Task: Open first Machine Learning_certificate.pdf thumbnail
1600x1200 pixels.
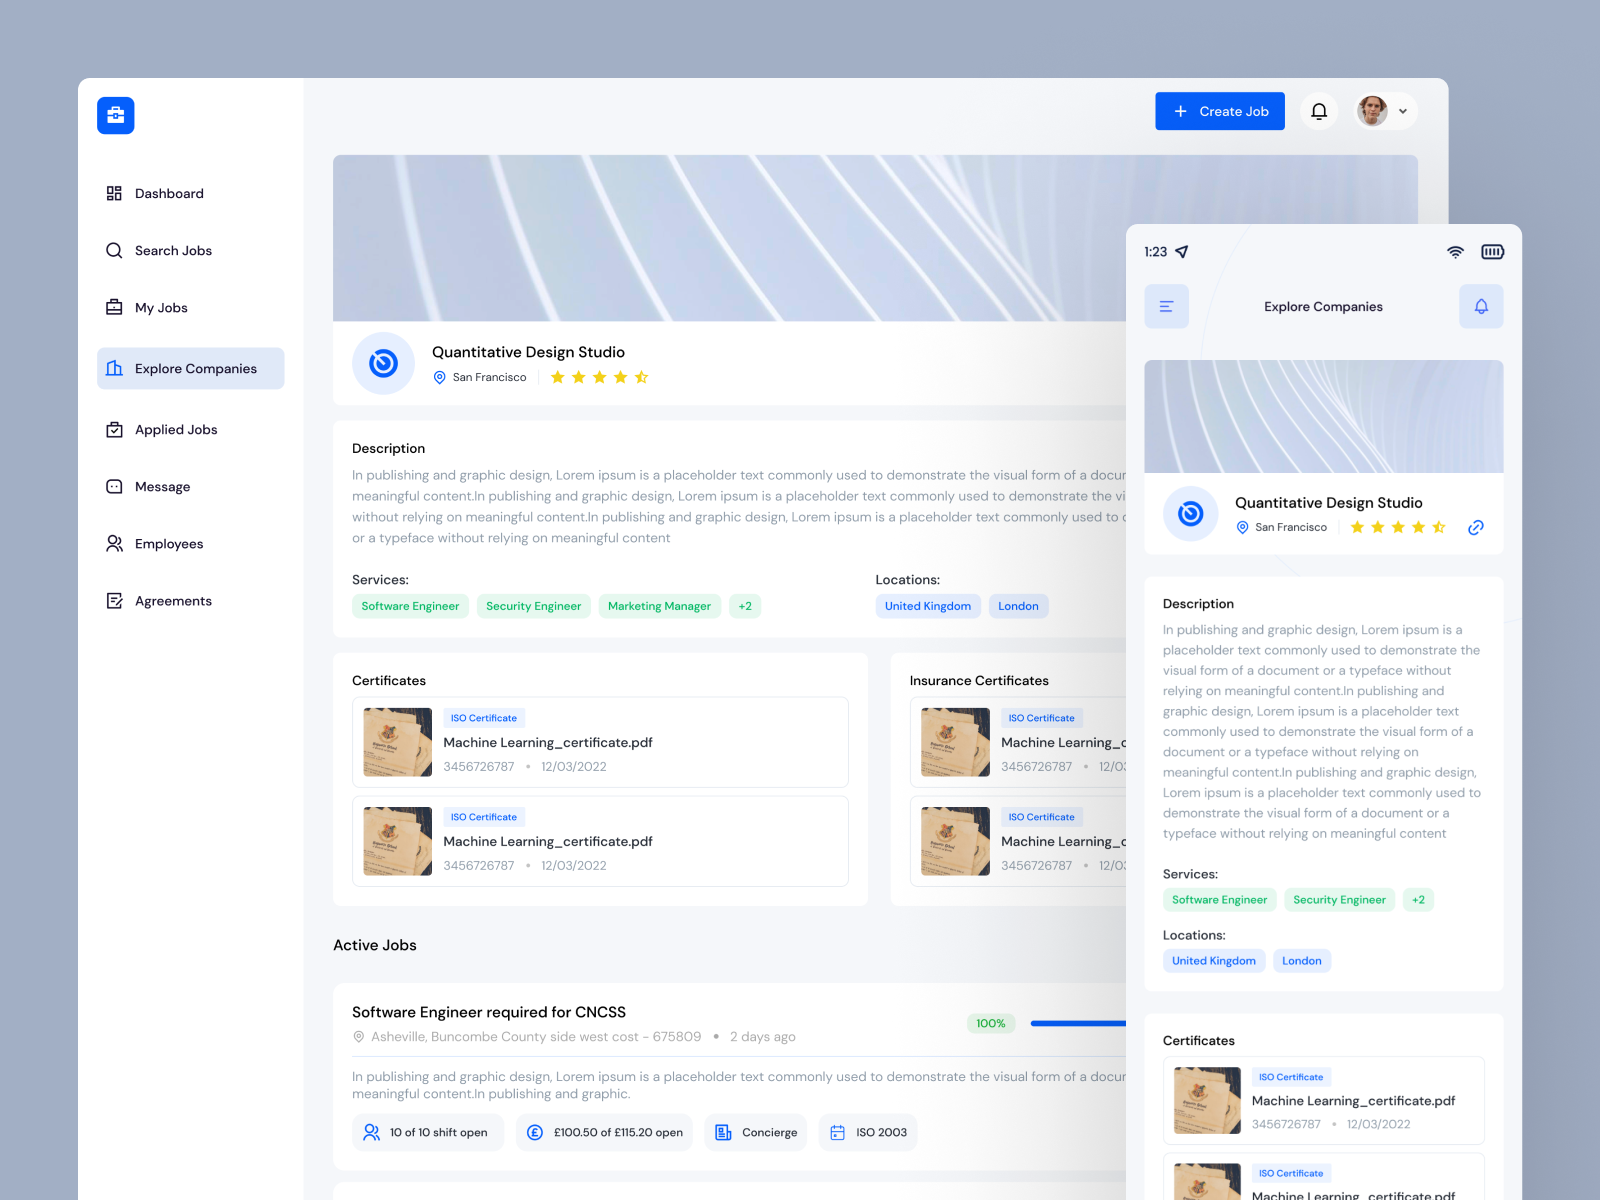Action: (x=398, y=742)
